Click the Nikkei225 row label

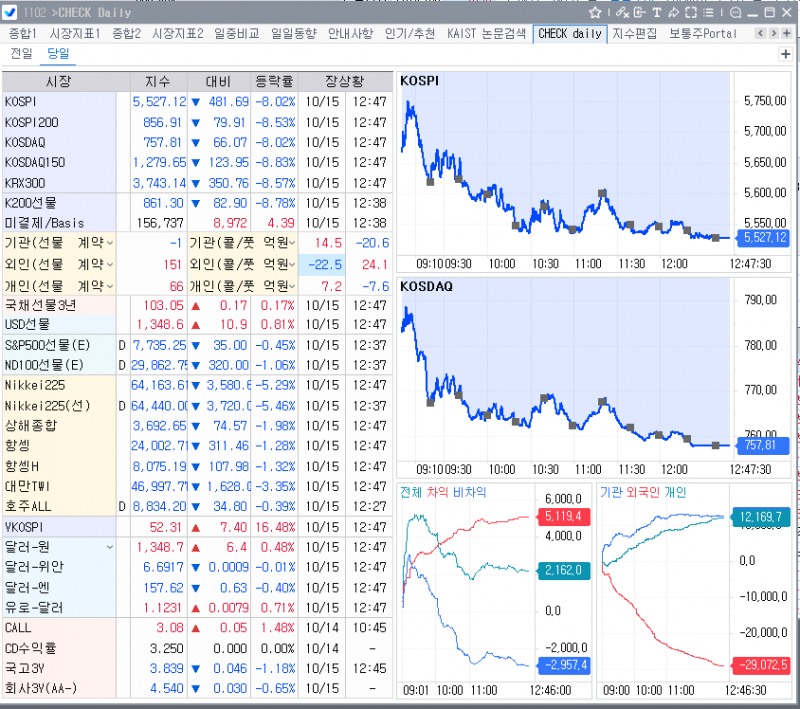point(35,385)
